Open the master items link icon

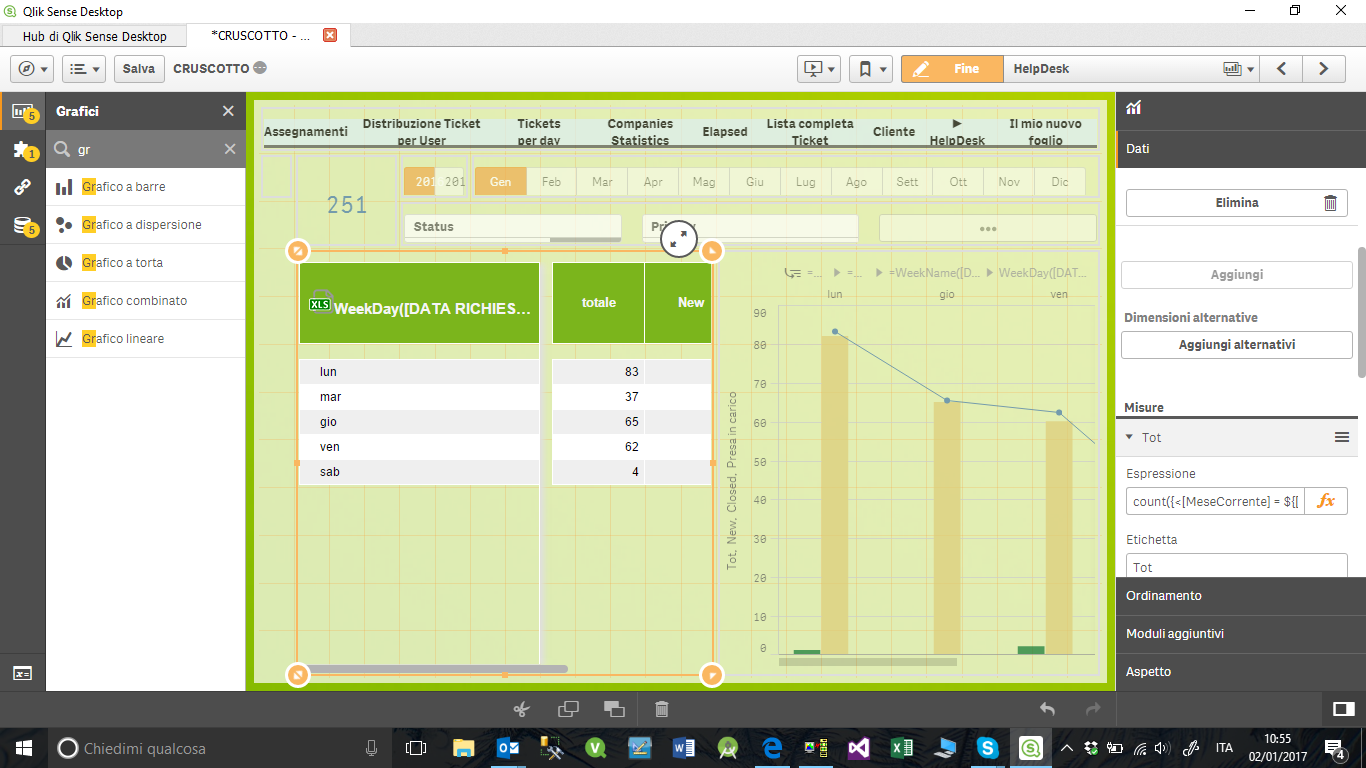(x=22, y=187)
